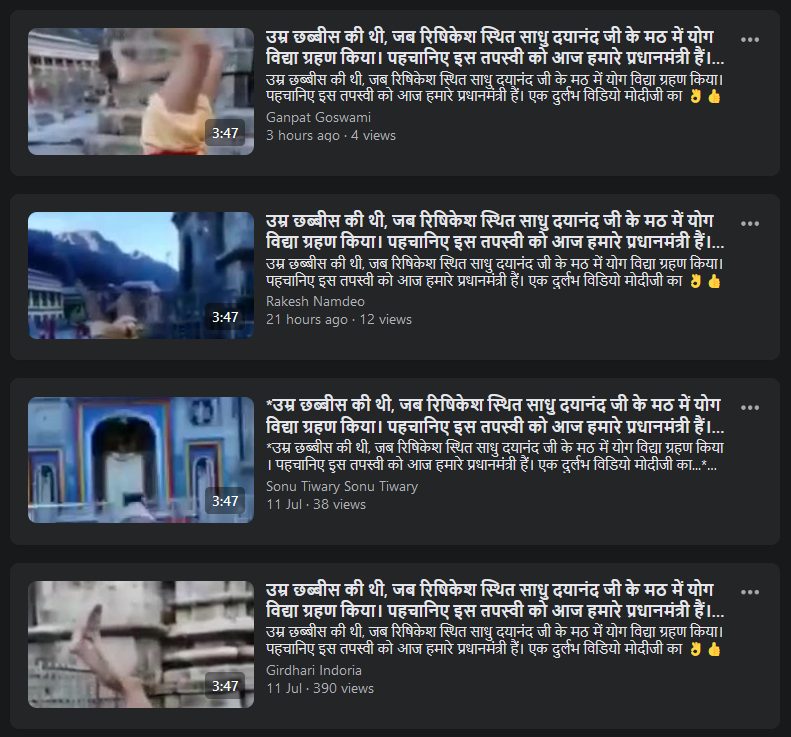Open more options for Ganpat Goswami's video
The height and width of the screenshot is (737, 791).
(750, 39)
